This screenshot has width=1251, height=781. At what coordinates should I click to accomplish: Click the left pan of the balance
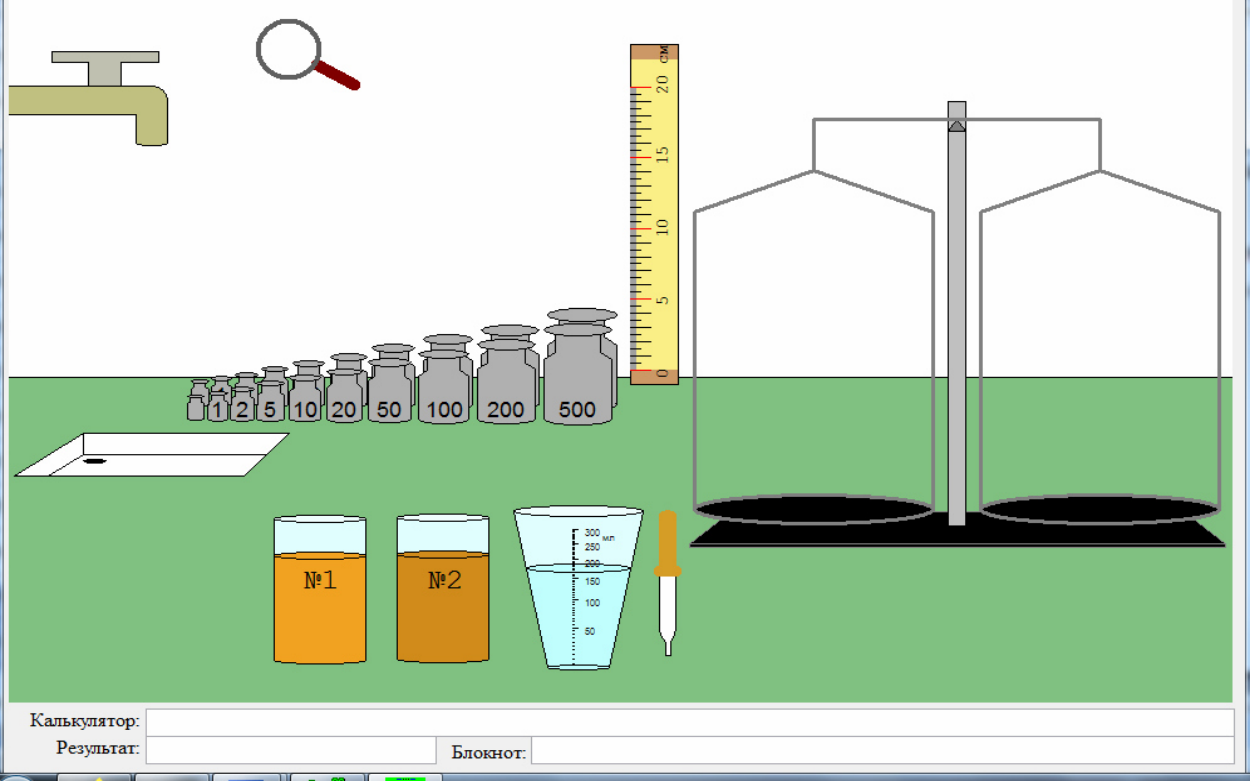coord(814,509)
